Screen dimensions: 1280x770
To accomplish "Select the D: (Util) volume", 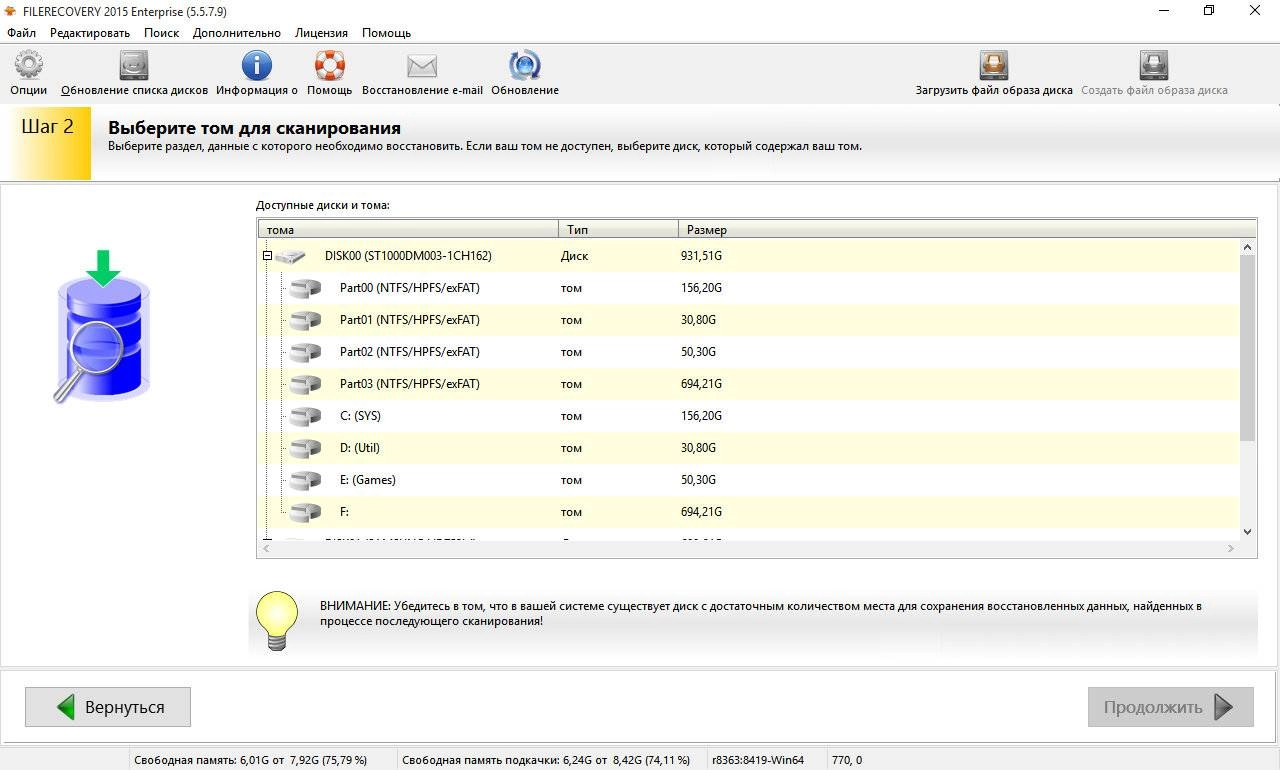I will 748,448.
